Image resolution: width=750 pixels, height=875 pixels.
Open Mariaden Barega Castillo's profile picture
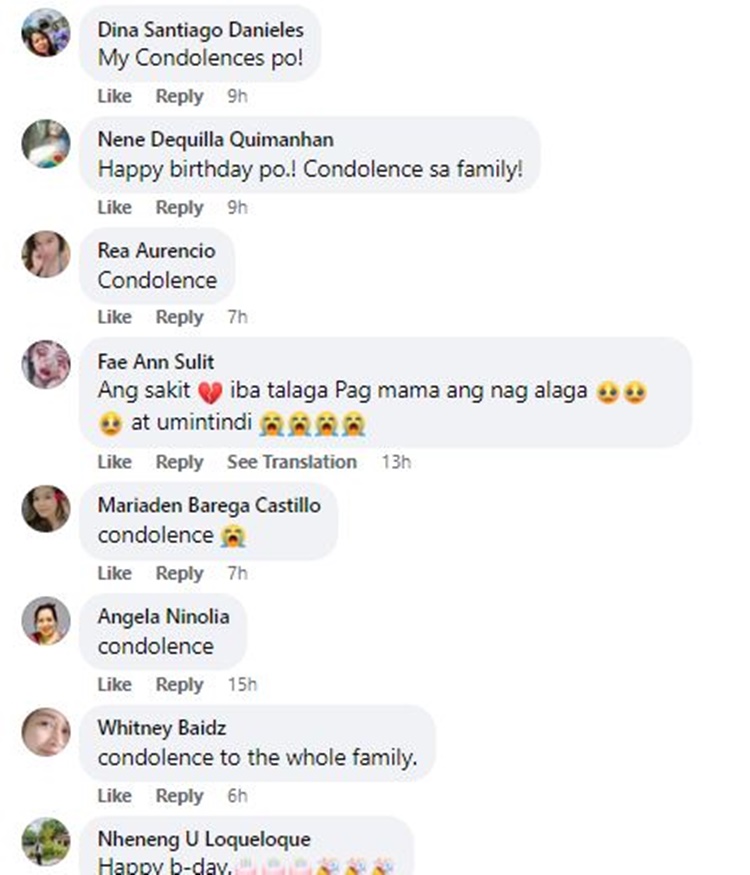[x=46, y=509]
